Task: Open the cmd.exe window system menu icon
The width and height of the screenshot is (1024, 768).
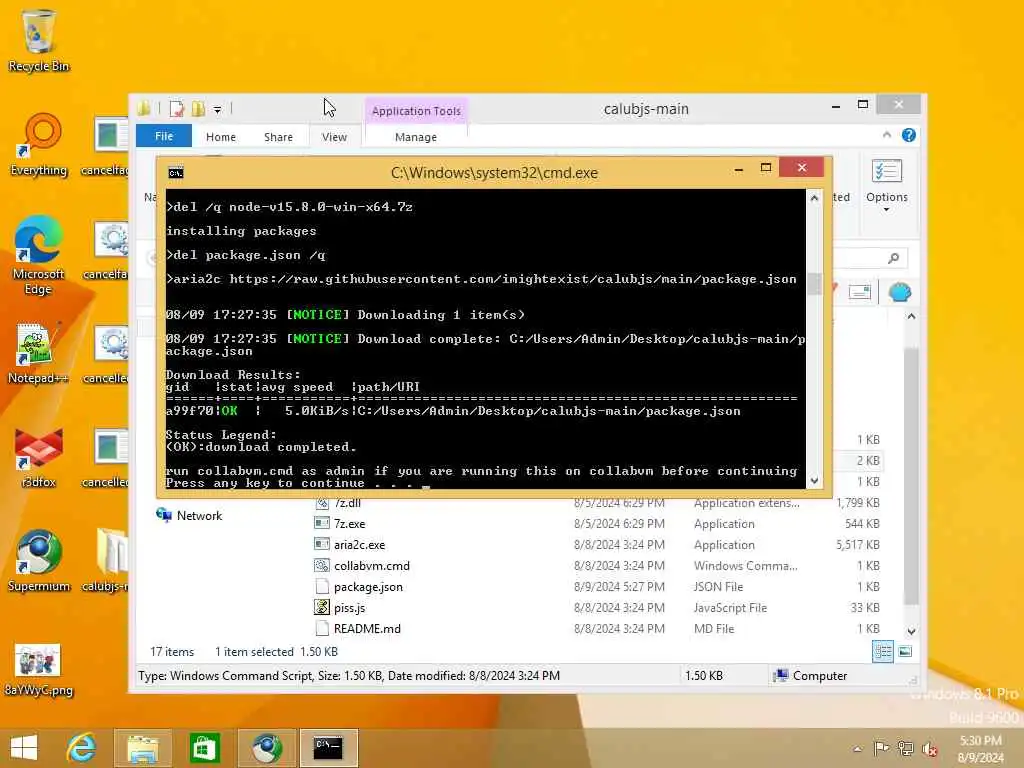Action: click(x=176, y=172)
